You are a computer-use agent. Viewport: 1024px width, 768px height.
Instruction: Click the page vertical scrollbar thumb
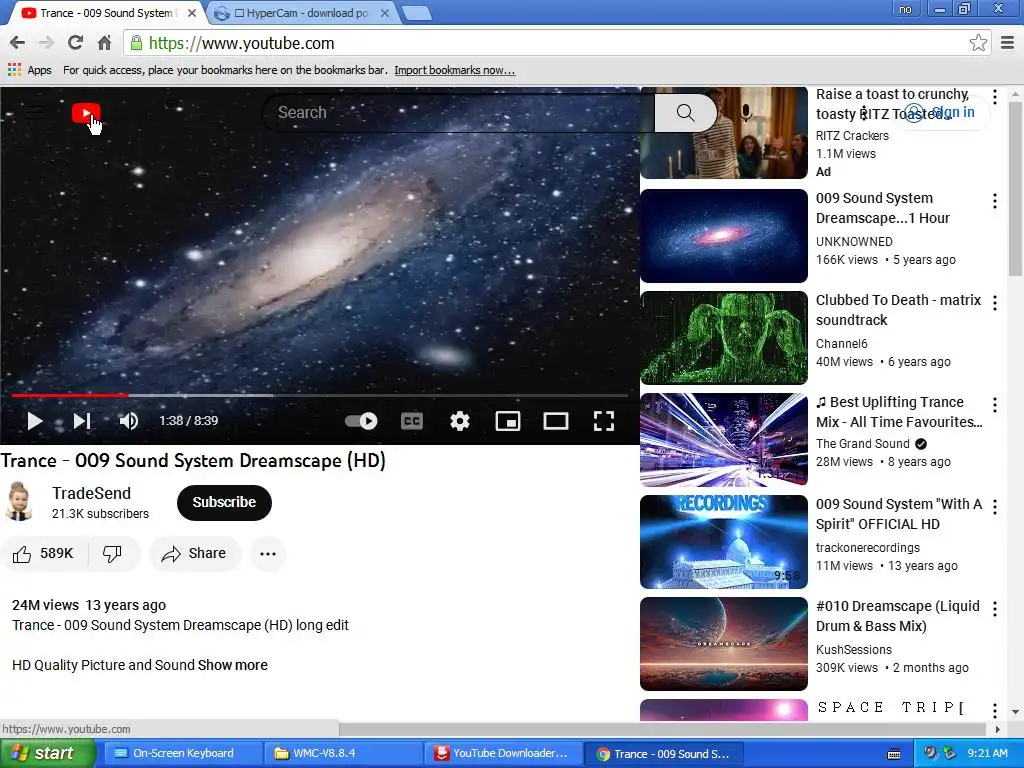click(1016, 188)
